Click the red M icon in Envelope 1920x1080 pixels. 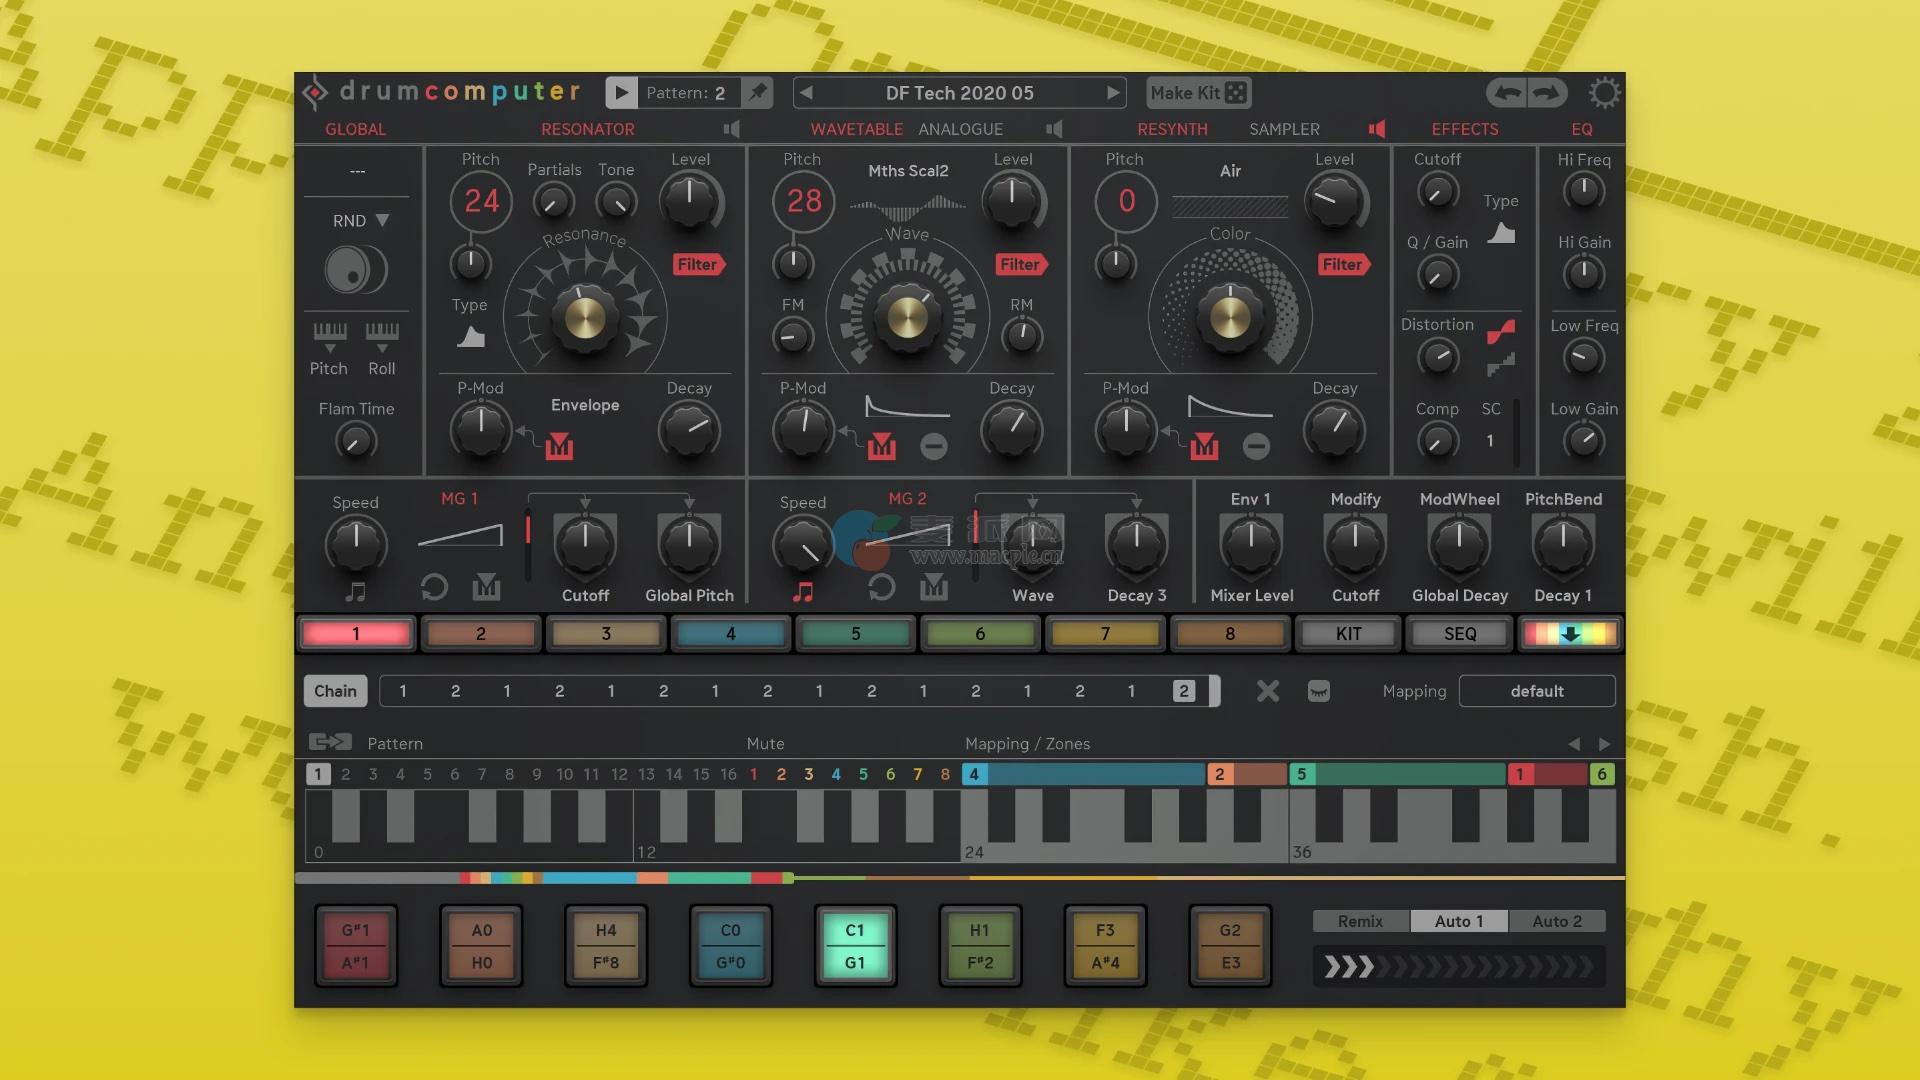(559, 446)
